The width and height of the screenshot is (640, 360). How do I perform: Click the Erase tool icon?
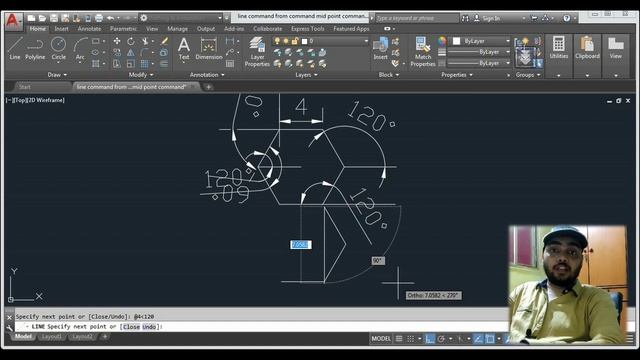coord(164,41)
